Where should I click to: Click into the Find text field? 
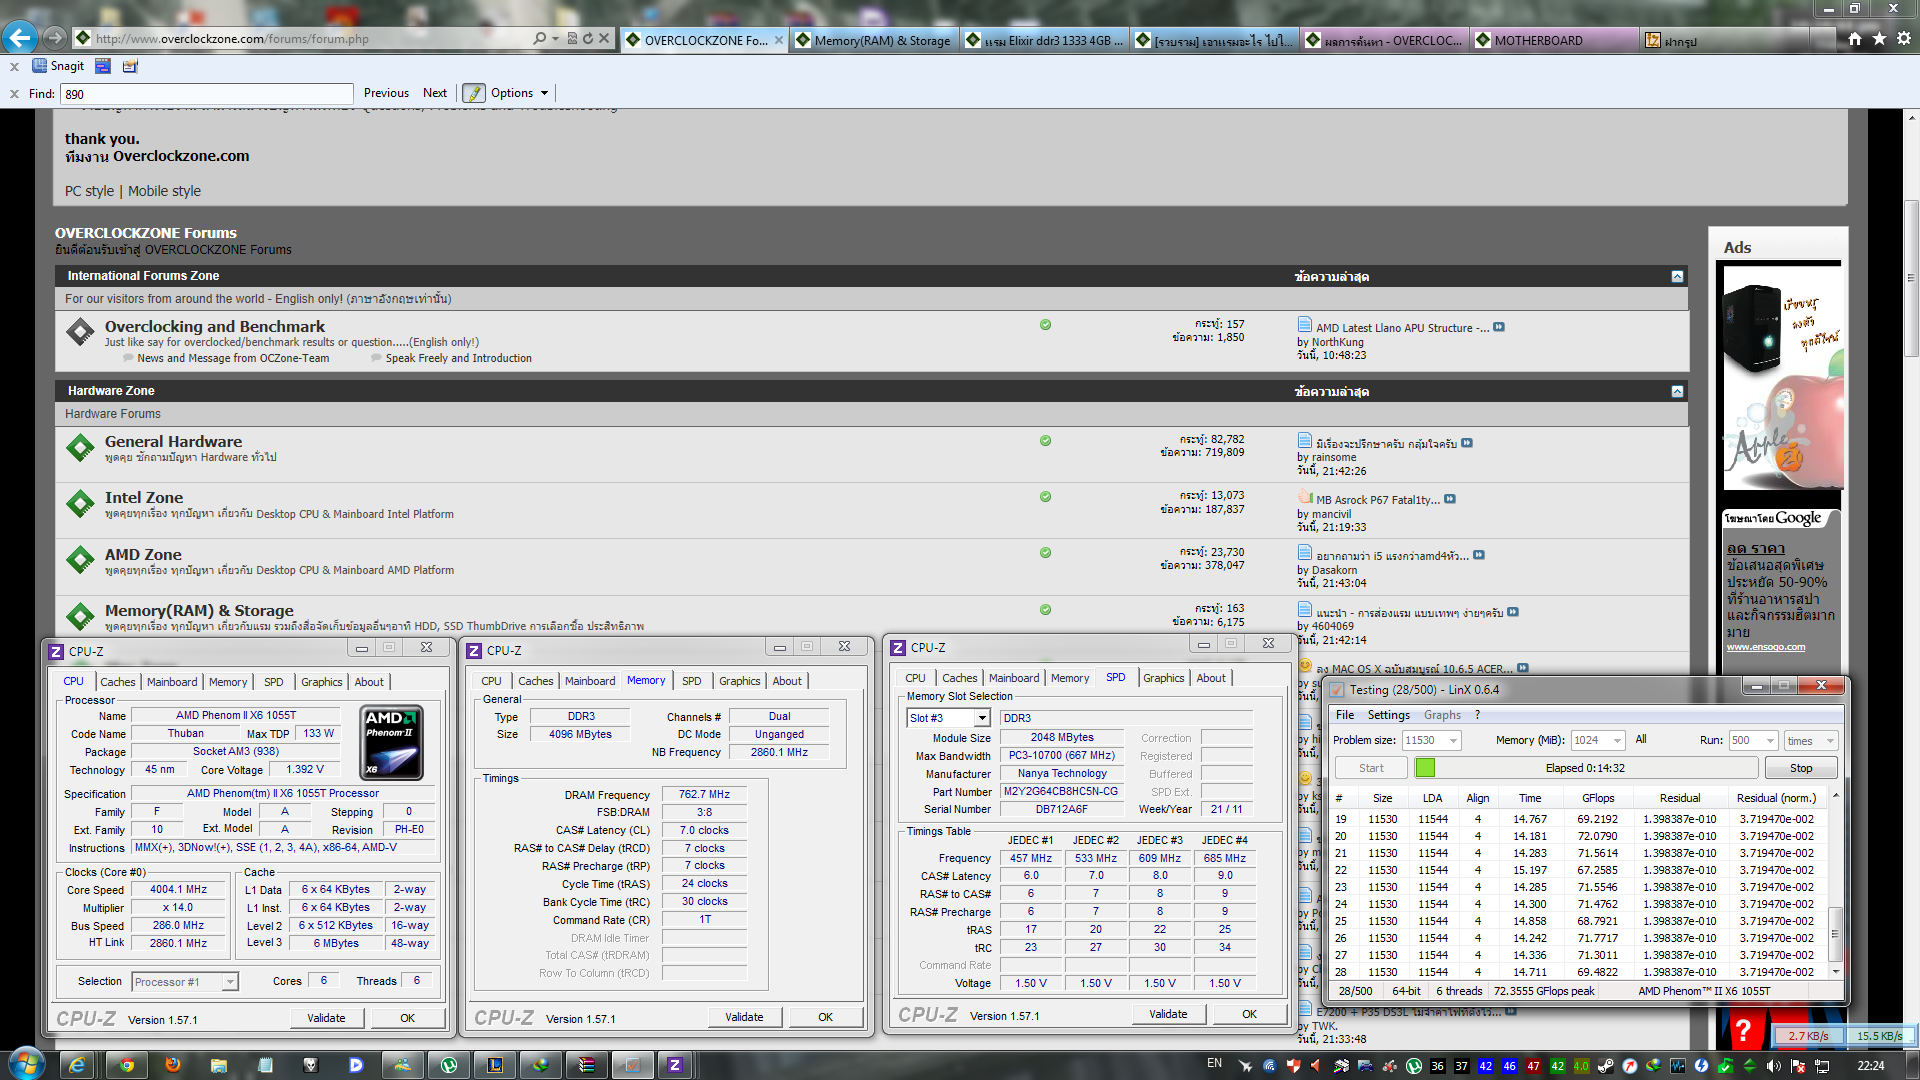(206, 94)
